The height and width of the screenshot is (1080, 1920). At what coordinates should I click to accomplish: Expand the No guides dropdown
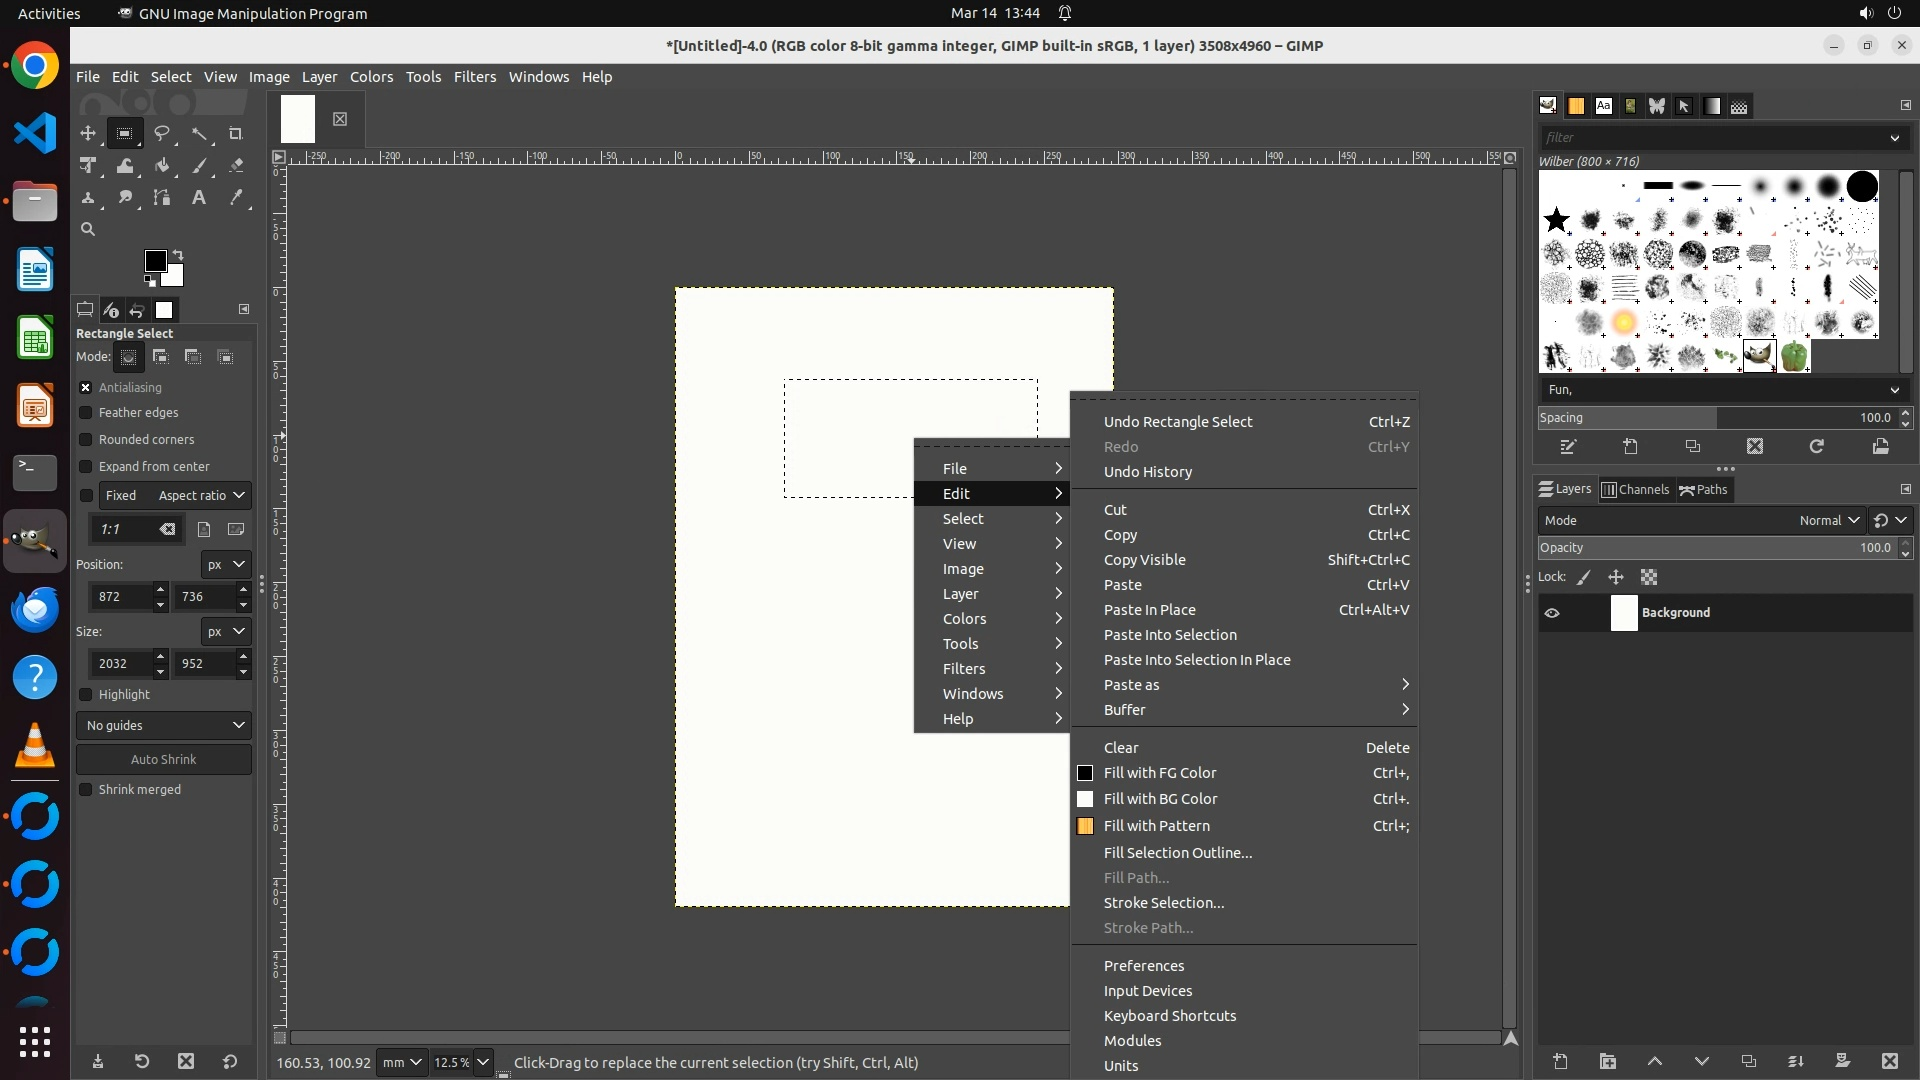164,726
